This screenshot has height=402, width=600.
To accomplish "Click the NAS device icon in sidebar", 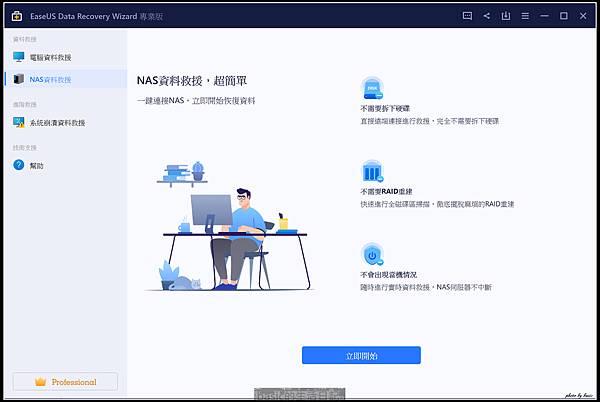I will tap(18, 79).
